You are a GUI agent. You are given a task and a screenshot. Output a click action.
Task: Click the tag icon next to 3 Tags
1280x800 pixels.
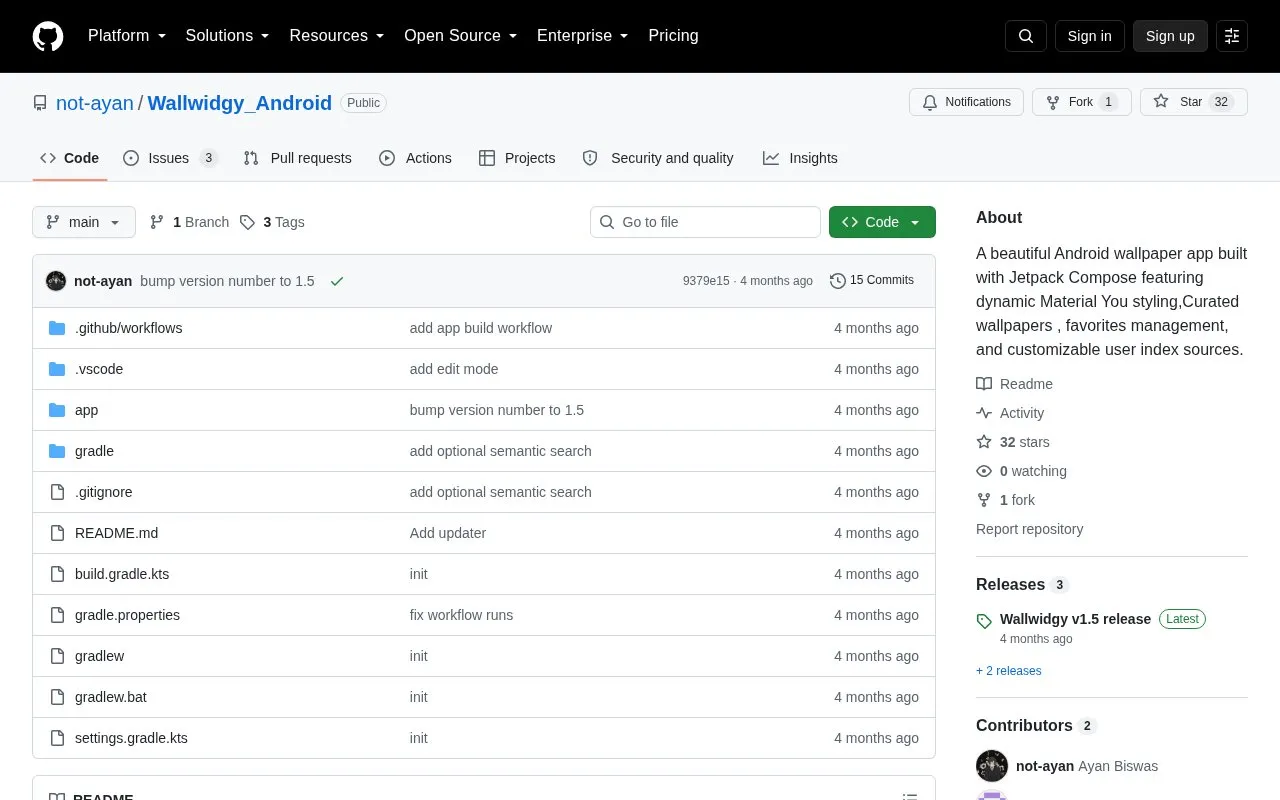click(x=247, y=222)
